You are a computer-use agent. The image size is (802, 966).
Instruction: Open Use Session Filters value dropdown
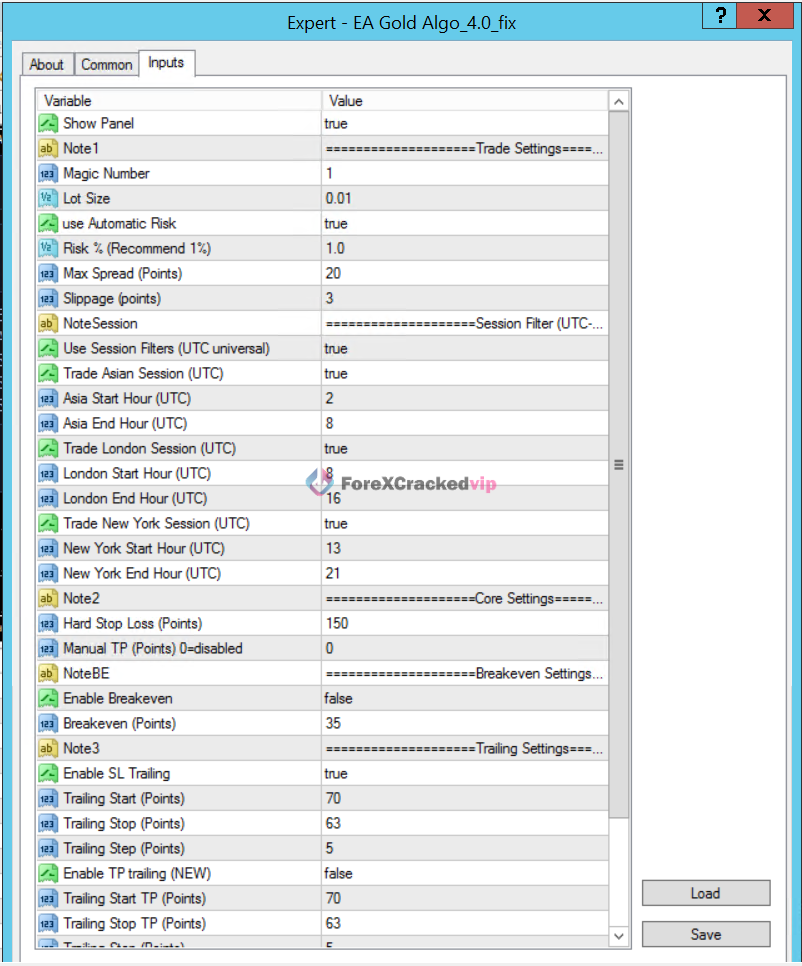(464, 348)
